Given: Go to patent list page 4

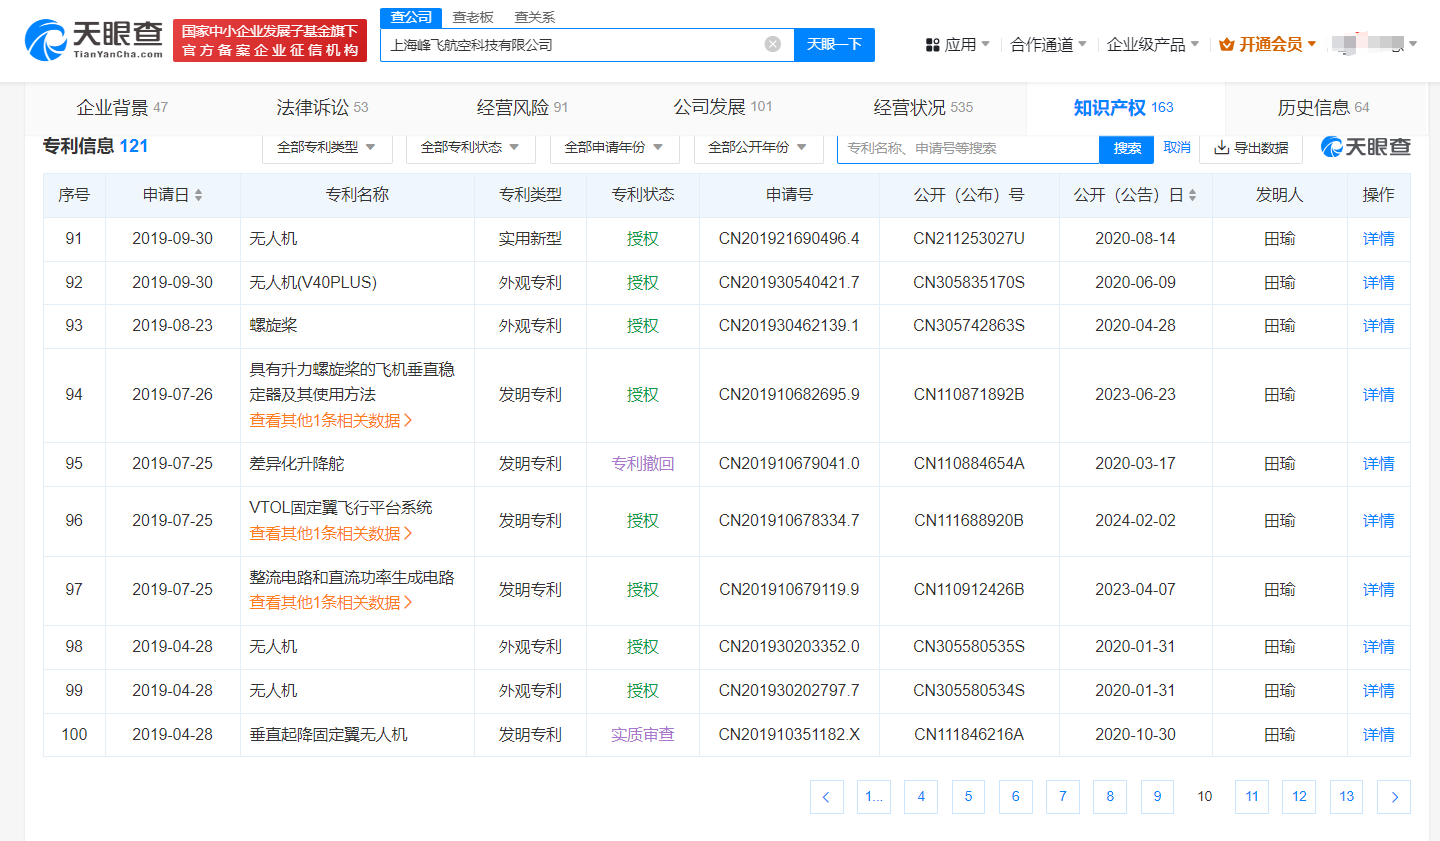Looking at the screenshot, I should (921, 797).
